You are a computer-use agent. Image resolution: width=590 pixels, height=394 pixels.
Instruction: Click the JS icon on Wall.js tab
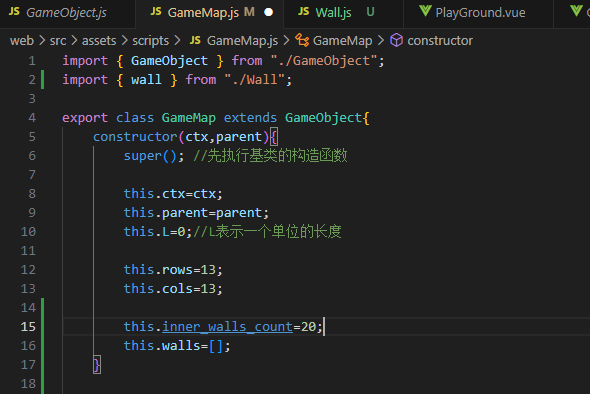coord(303,12)
